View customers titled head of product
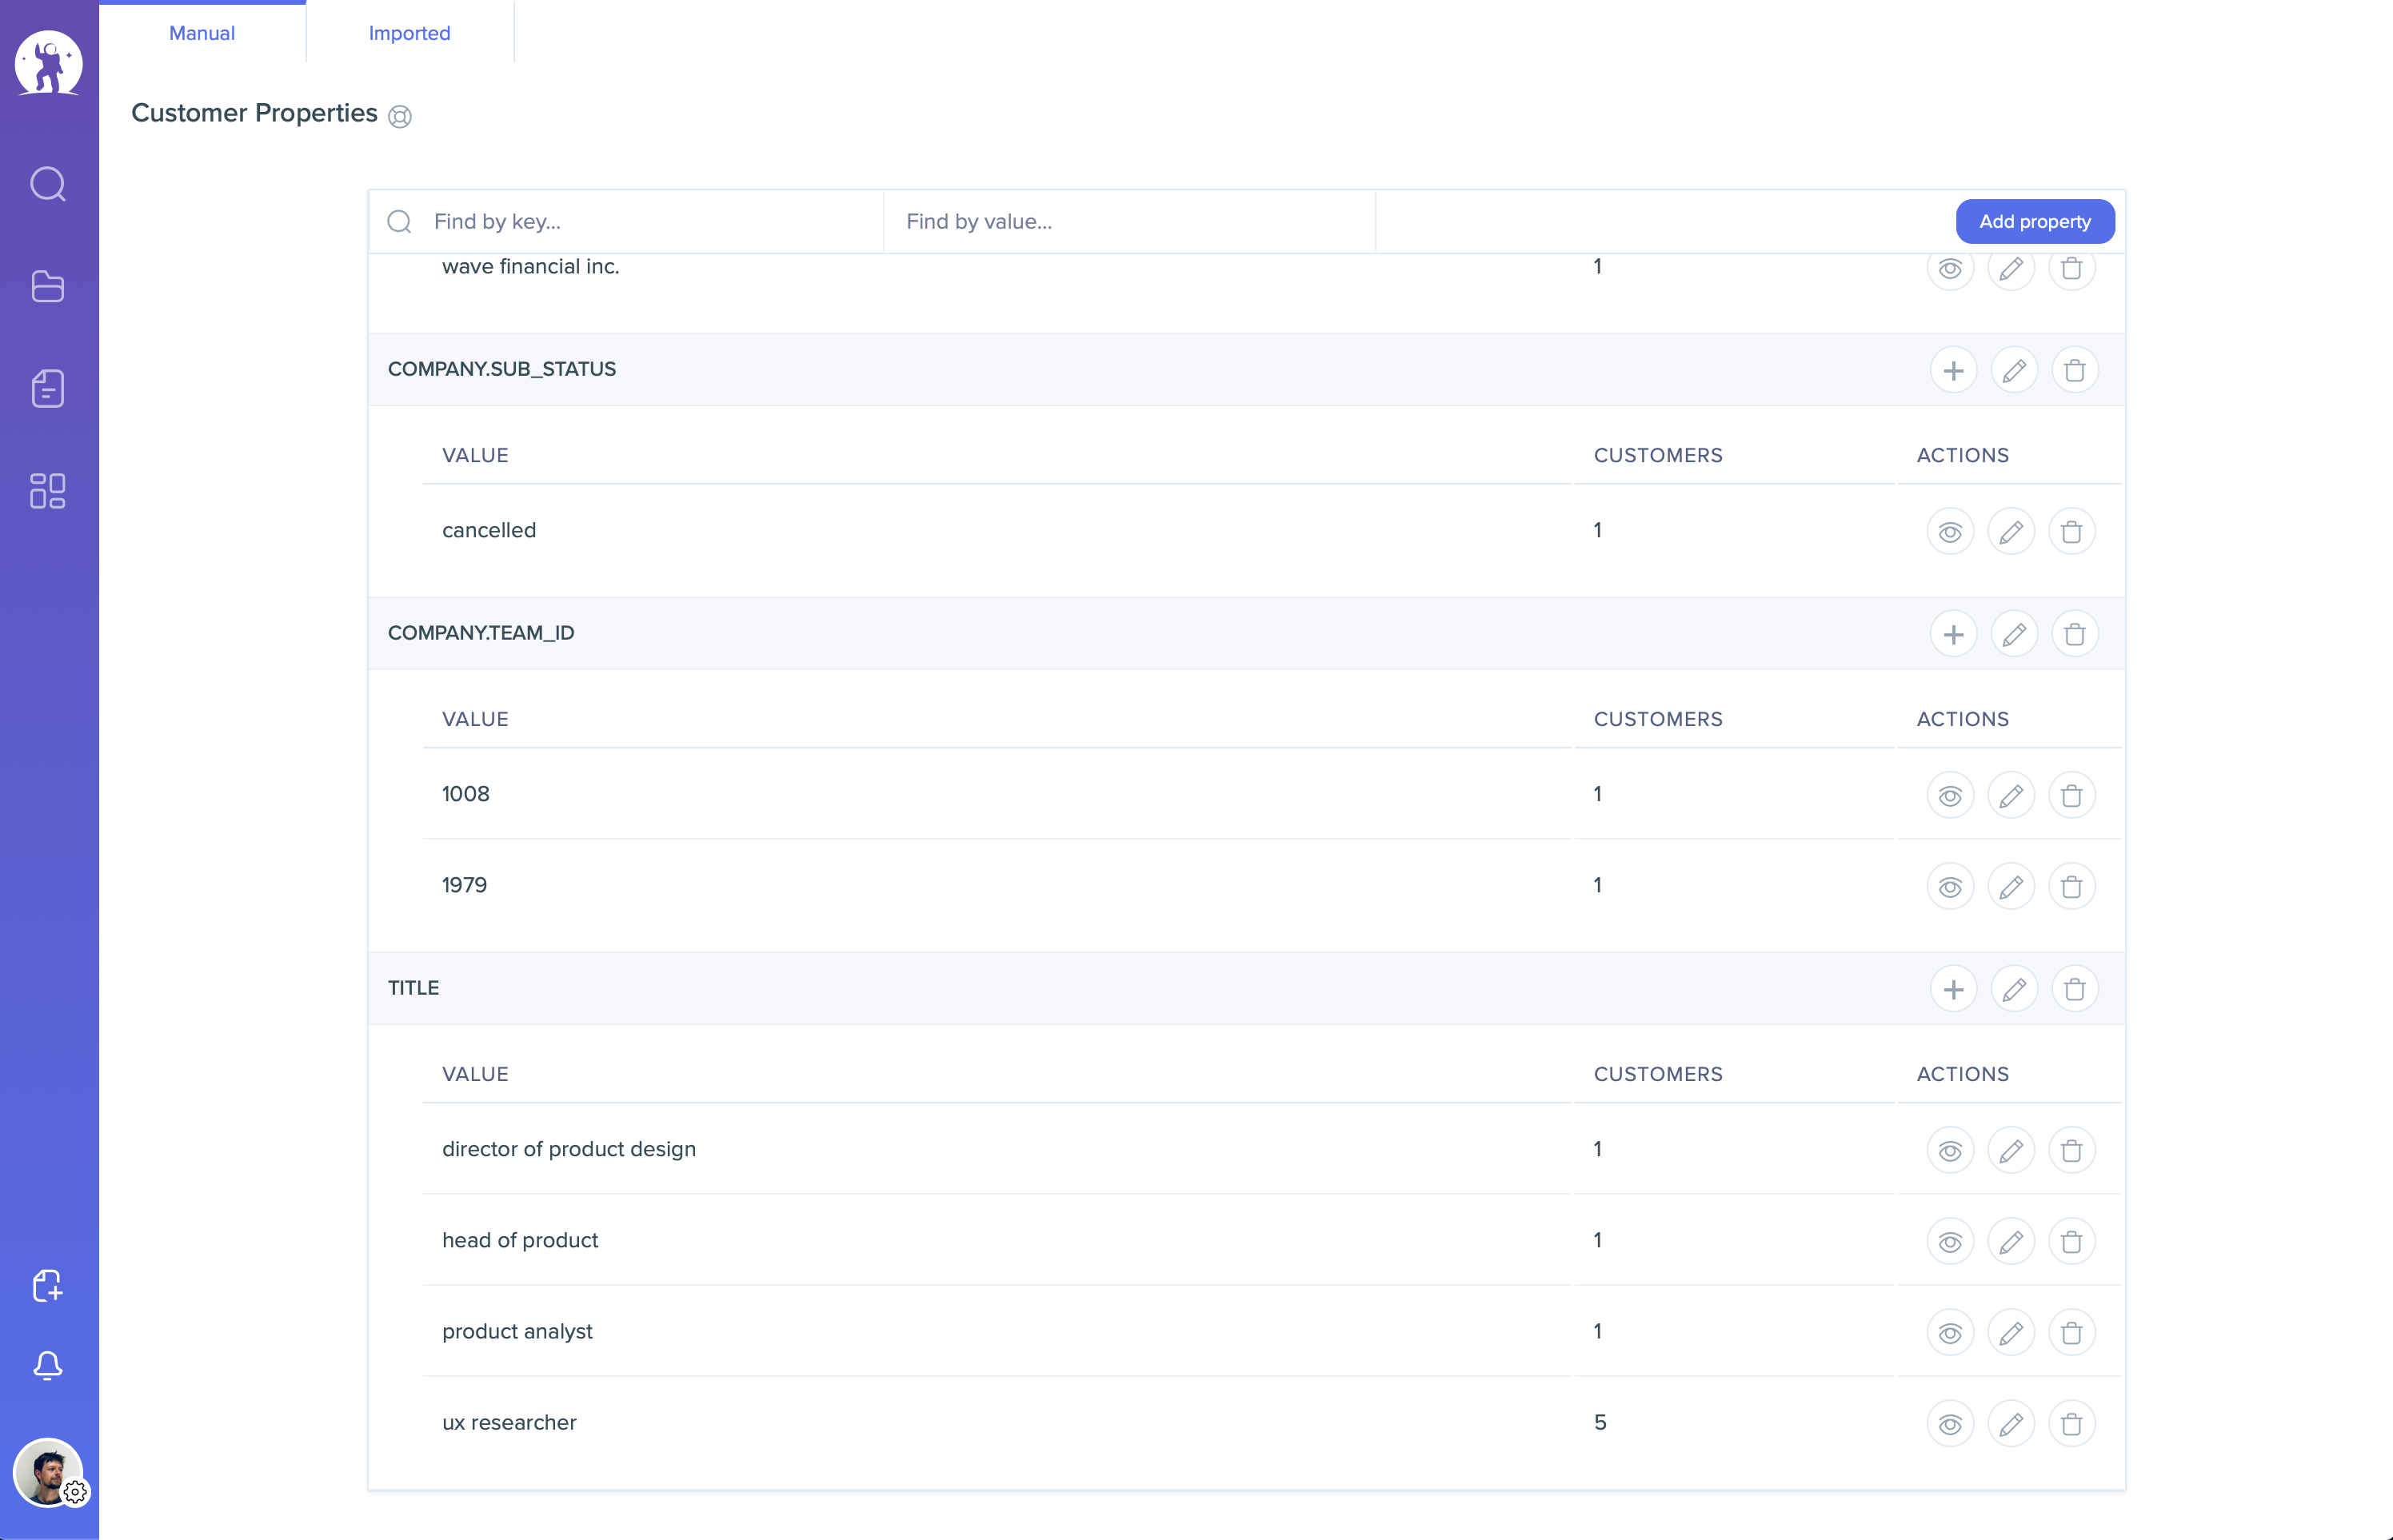This screenshot has width=2393, height=1540. [x=1950, y=1242]
